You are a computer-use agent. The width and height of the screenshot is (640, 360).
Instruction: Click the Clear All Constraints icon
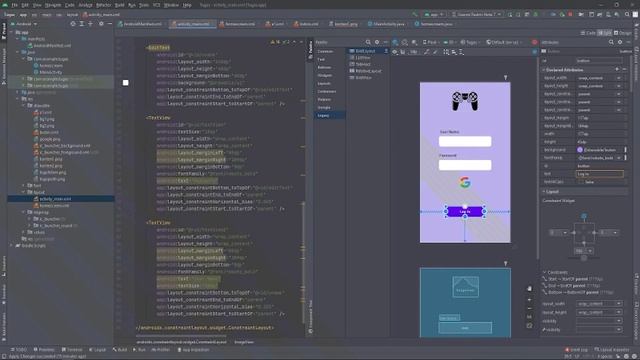(427, 52)
